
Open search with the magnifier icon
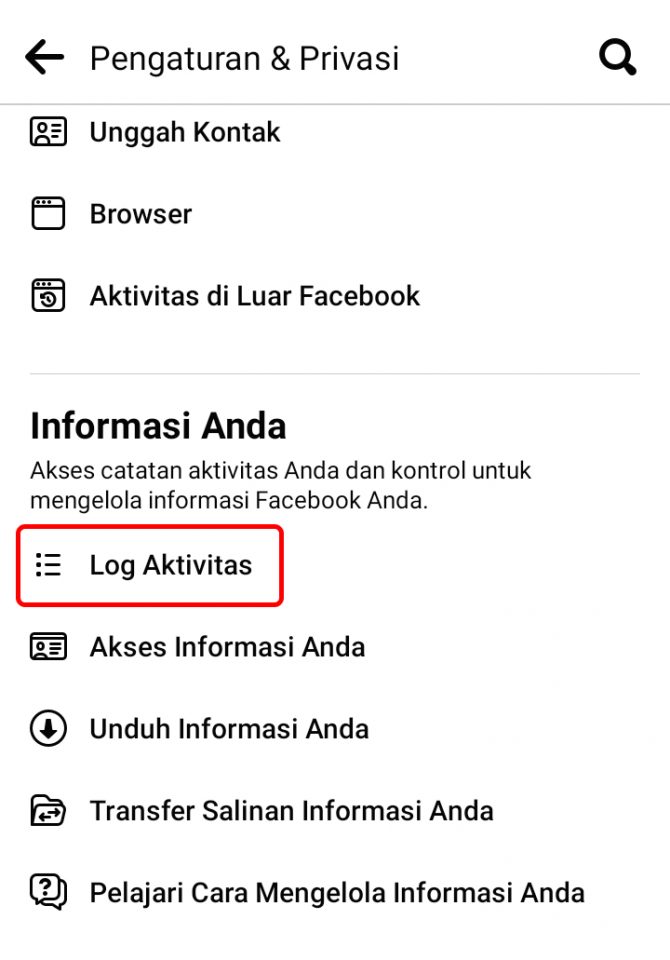click(x=617, y=57)
